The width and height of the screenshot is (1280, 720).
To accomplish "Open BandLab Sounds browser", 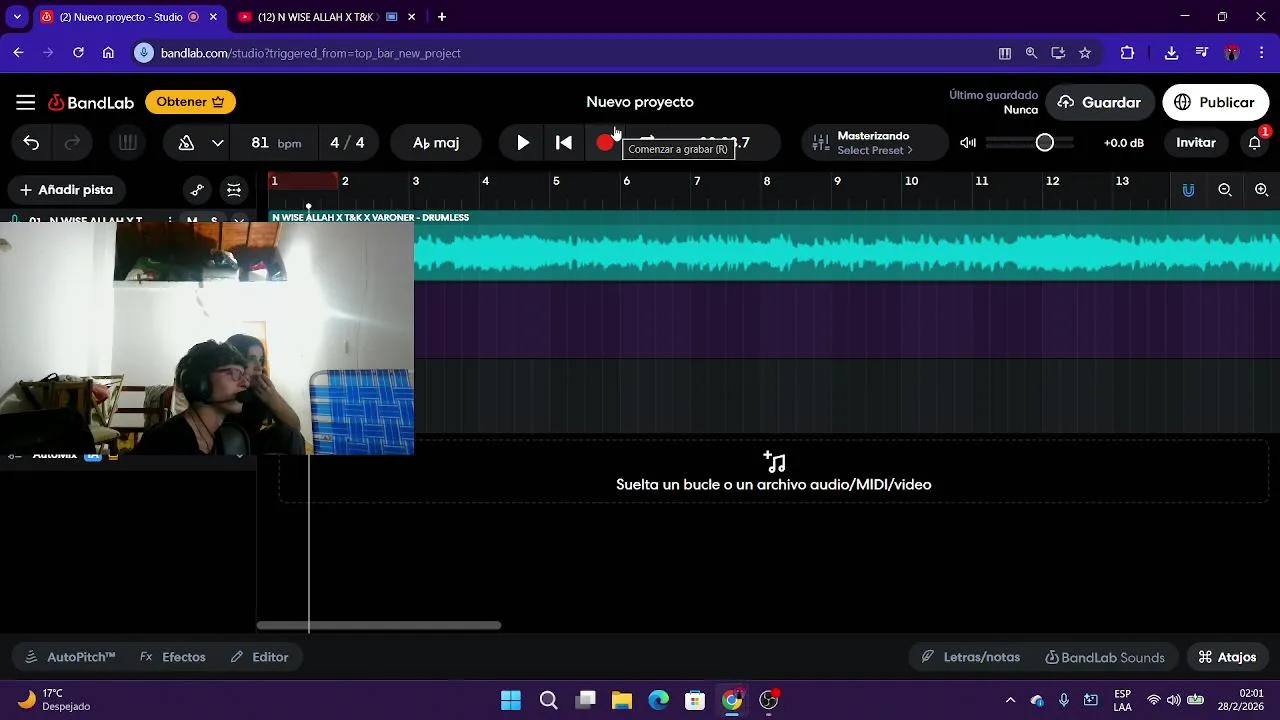I will (x=1104, y=657).
